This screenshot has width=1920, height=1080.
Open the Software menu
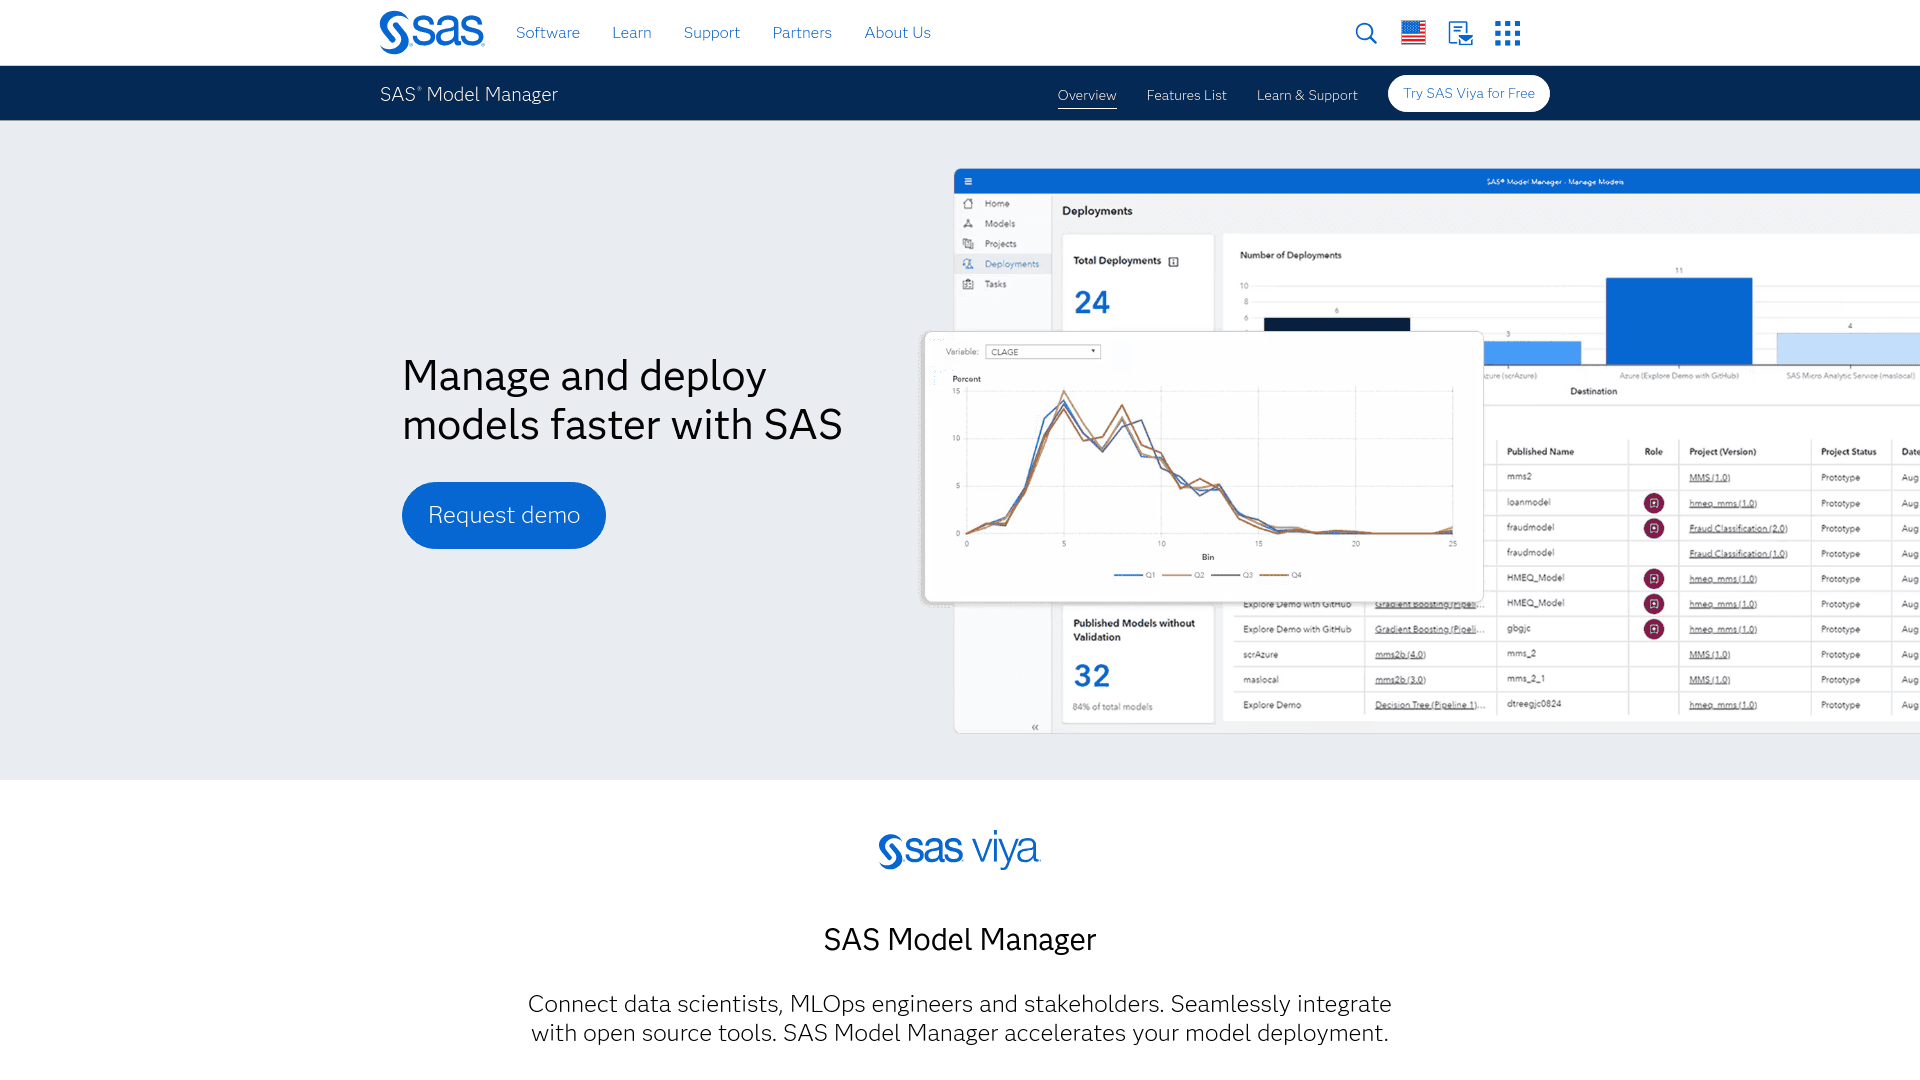547,32
